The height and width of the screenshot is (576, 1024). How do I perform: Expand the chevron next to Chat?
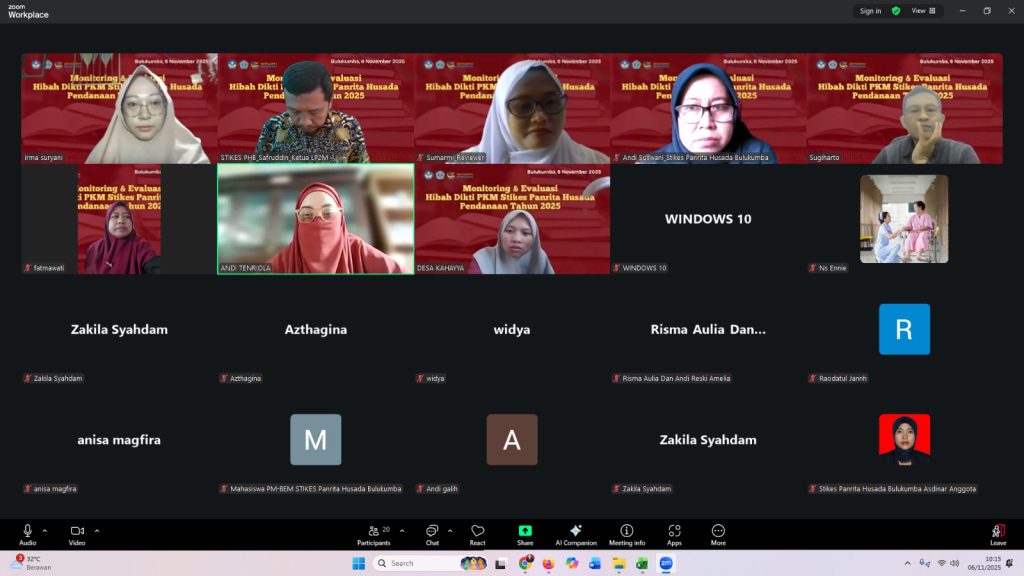pos(450,530)
